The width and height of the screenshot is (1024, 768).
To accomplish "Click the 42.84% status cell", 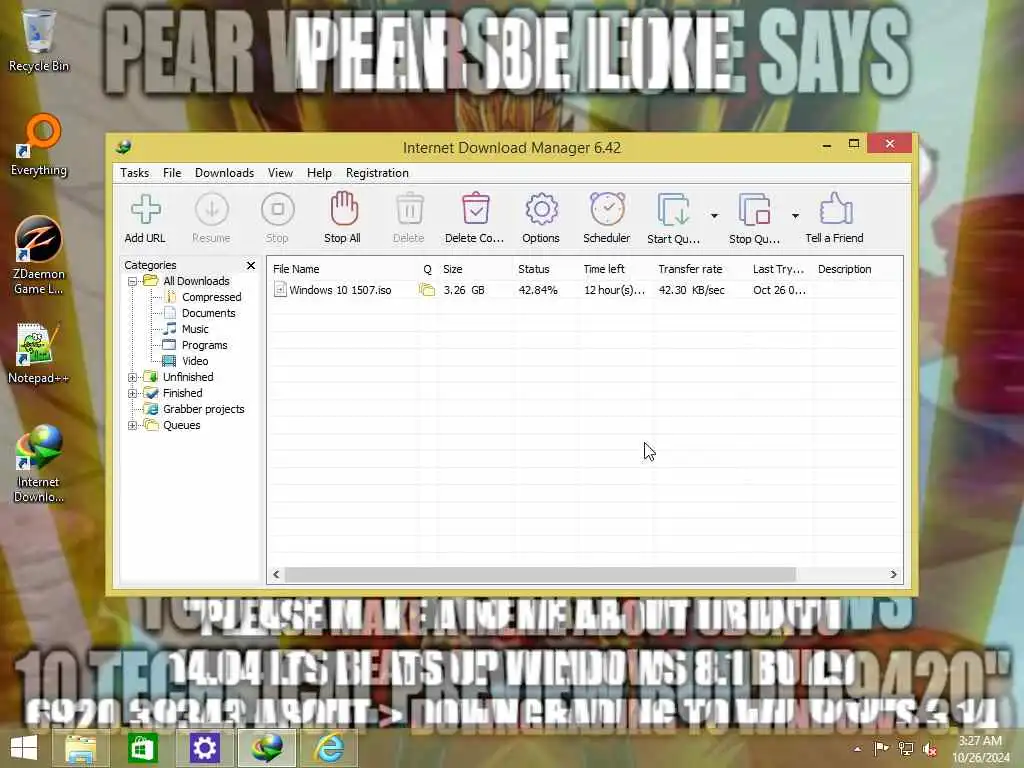I will [537, 290].
